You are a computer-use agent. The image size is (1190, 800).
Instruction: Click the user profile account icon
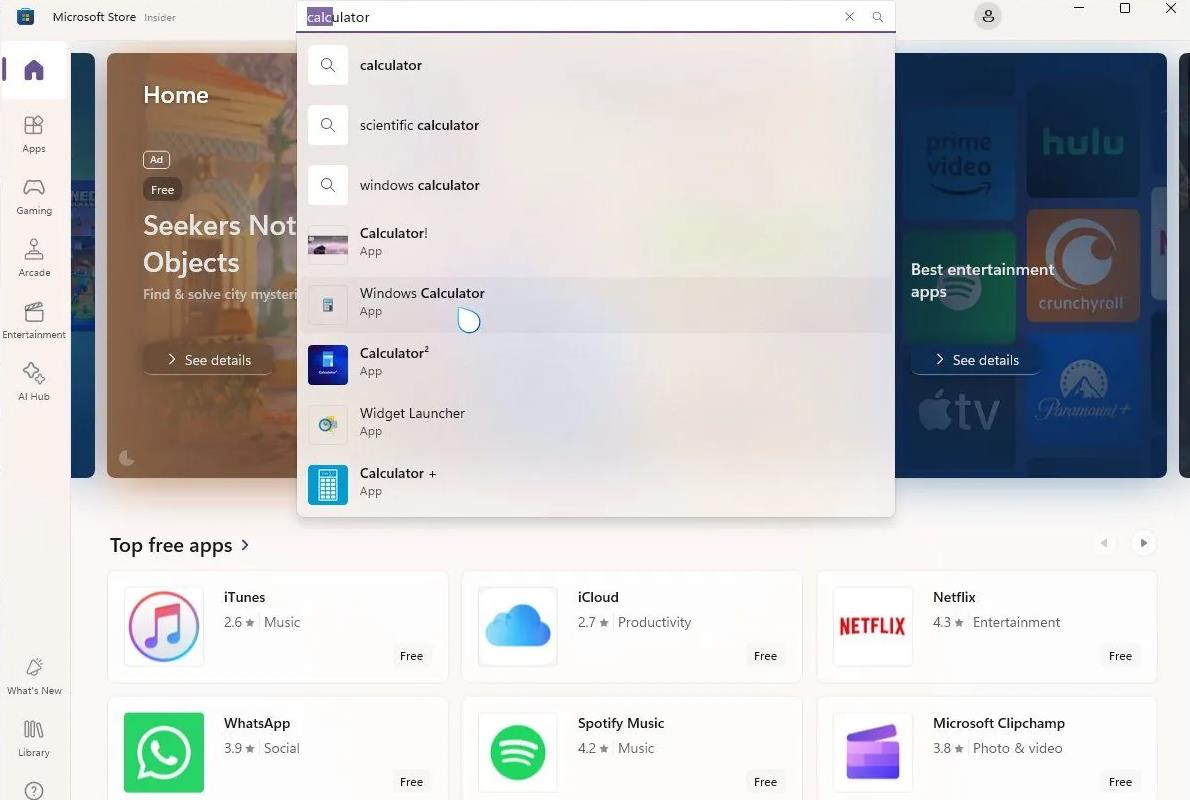tap(987, 16)
